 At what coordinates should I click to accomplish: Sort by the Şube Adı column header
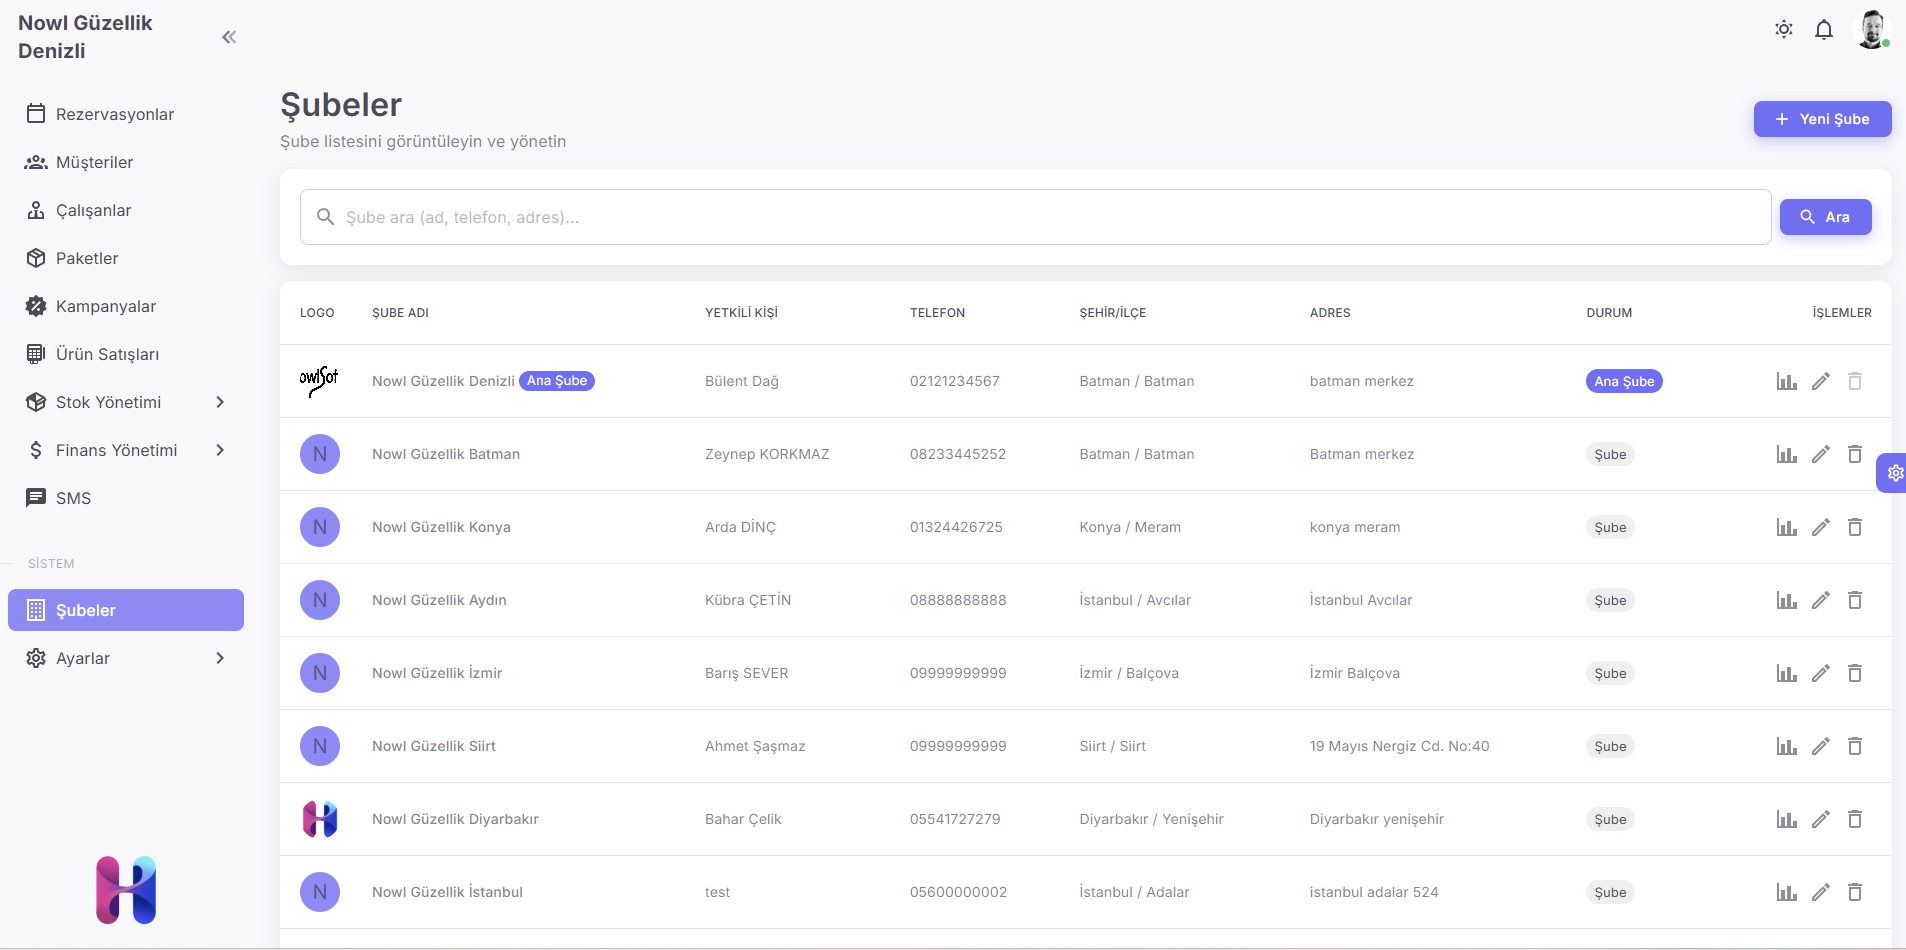point(400,313)
